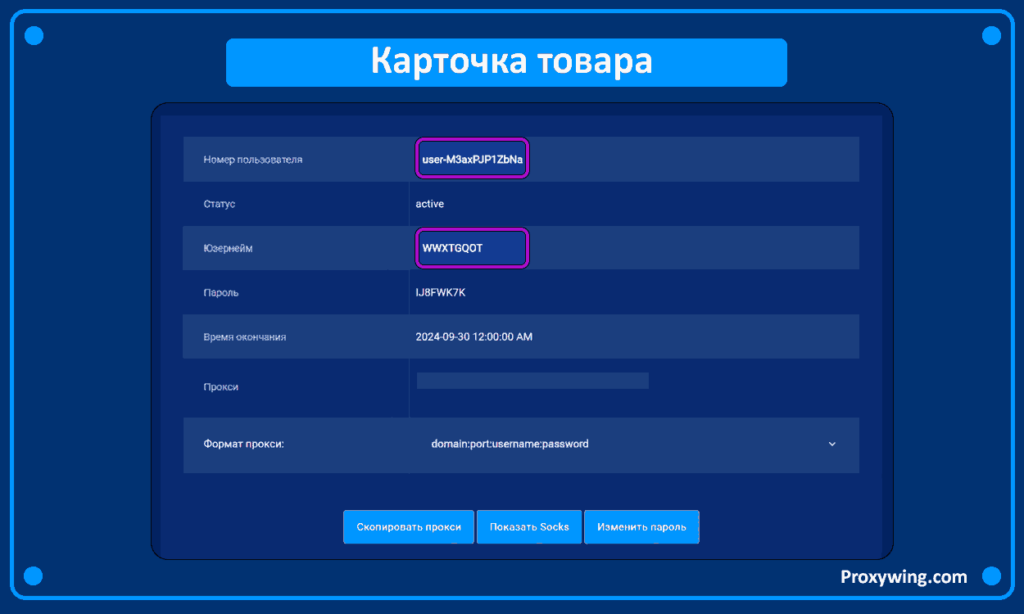Click the Время окончания label
Image resolution: width=1024 pixels, height=614 pixels.
(x=245, y=337)
